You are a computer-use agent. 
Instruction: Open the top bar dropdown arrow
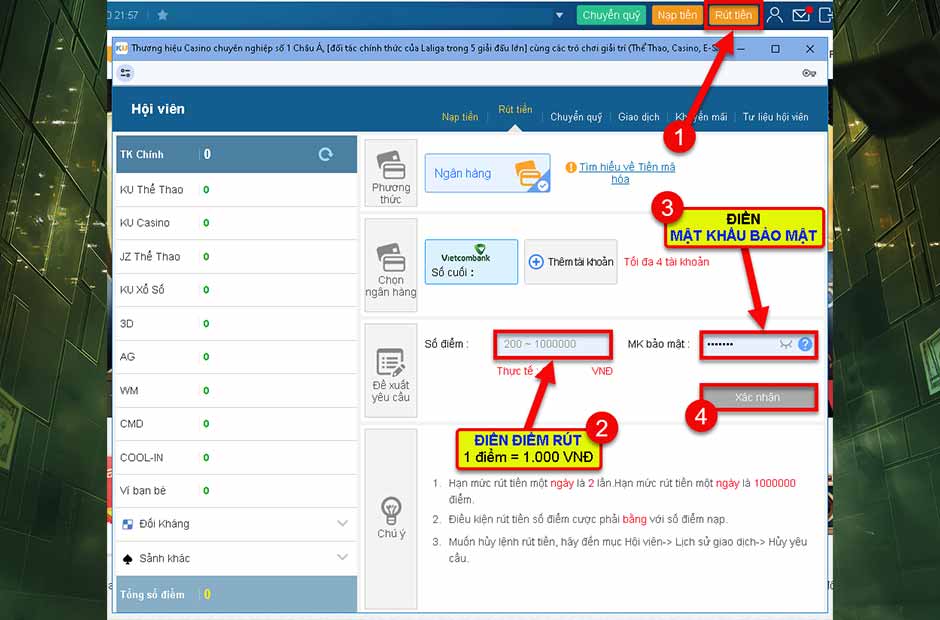click(559, 16)
